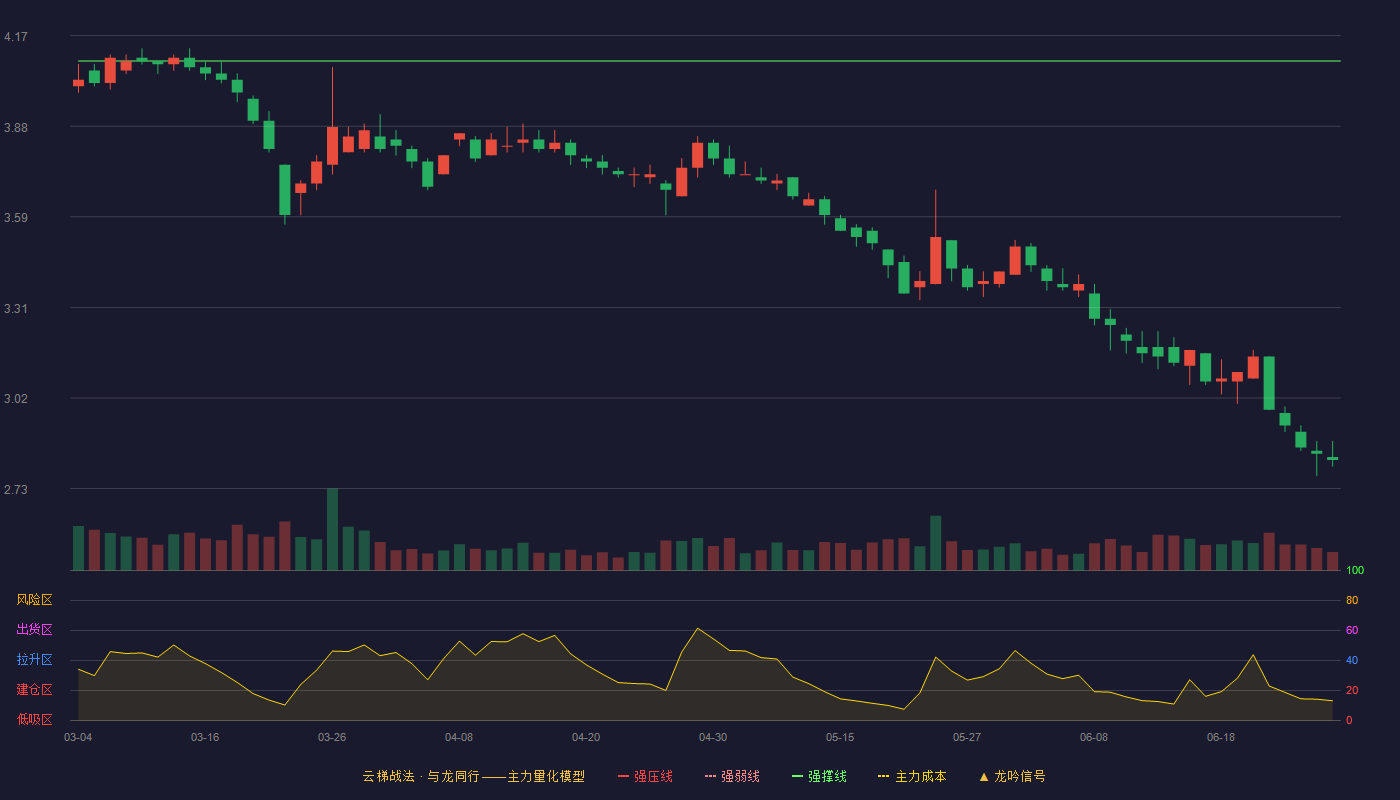
Task: Click the 3.59 price axis label
Action: click(16, 218)
